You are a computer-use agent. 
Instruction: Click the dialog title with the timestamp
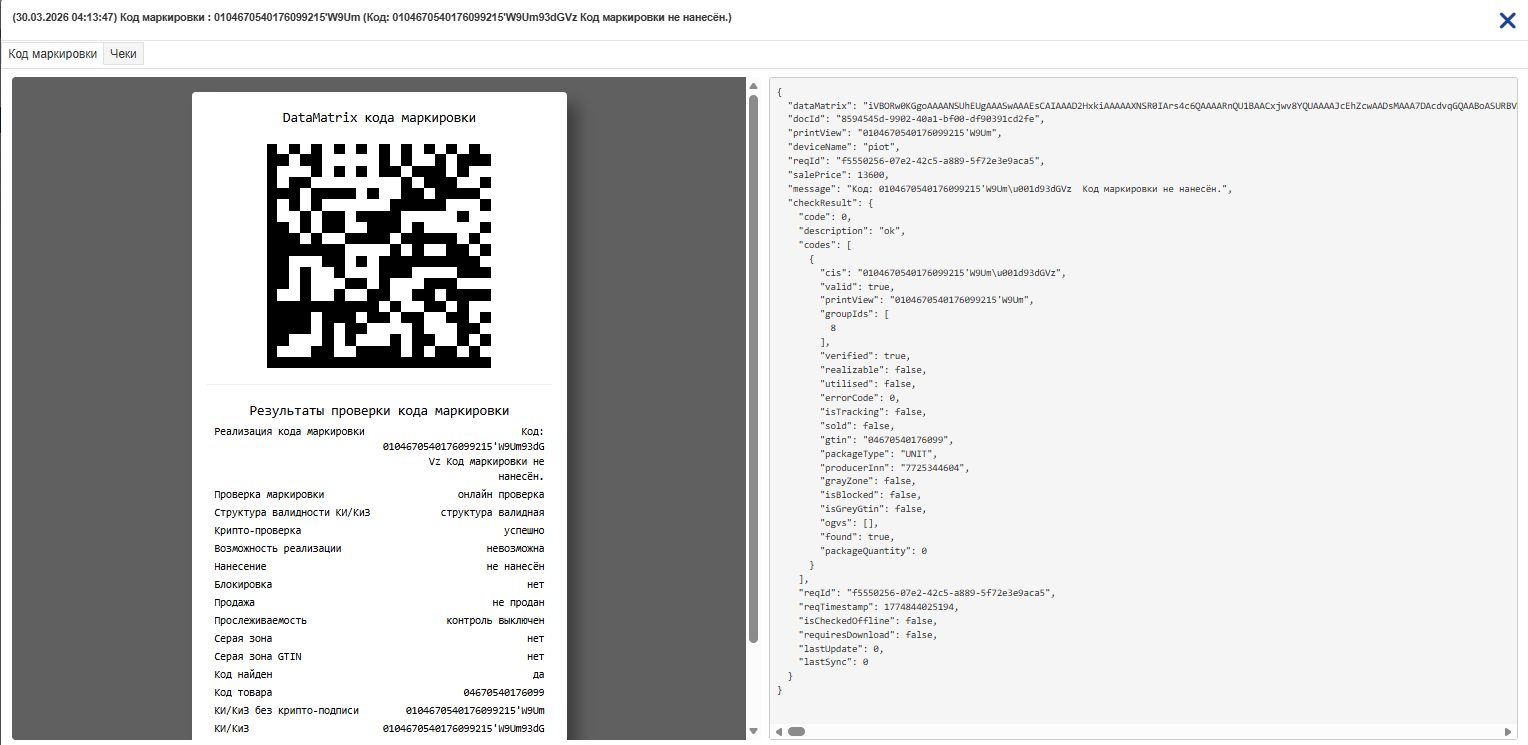coord(371,18)
